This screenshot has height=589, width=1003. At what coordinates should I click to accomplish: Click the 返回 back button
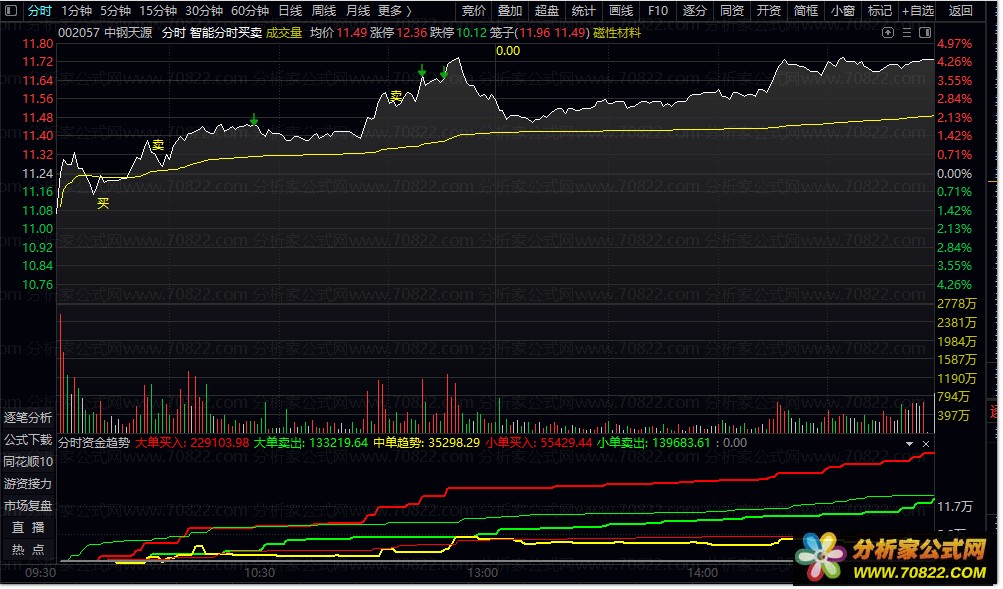coord(960,11)
